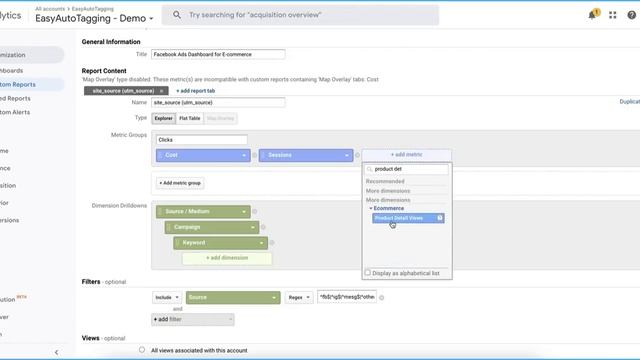Open the Google apps grid icon
The height and width of the screenshot is (360, 640).
pos(613,16)
